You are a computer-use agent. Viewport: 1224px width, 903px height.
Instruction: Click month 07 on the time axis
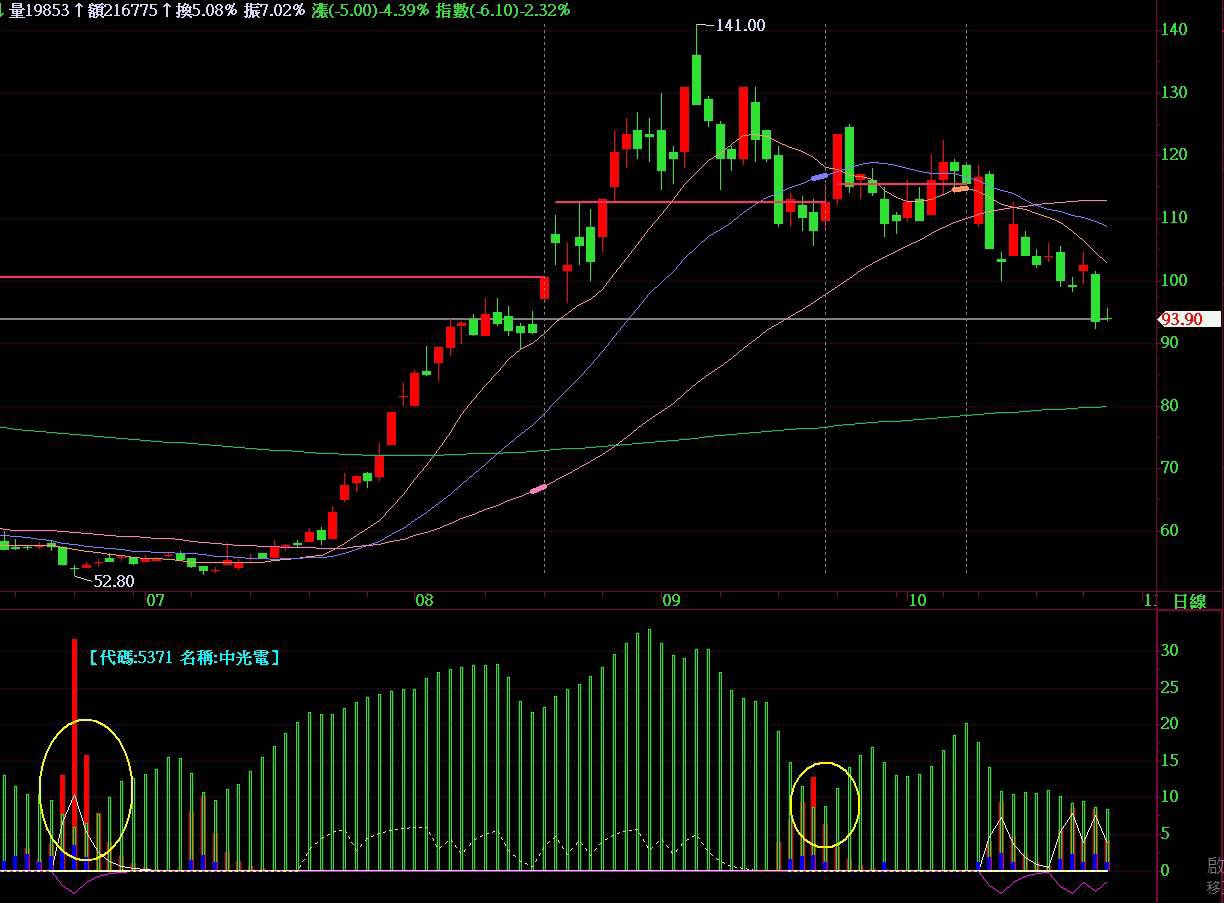coord(154,601)
